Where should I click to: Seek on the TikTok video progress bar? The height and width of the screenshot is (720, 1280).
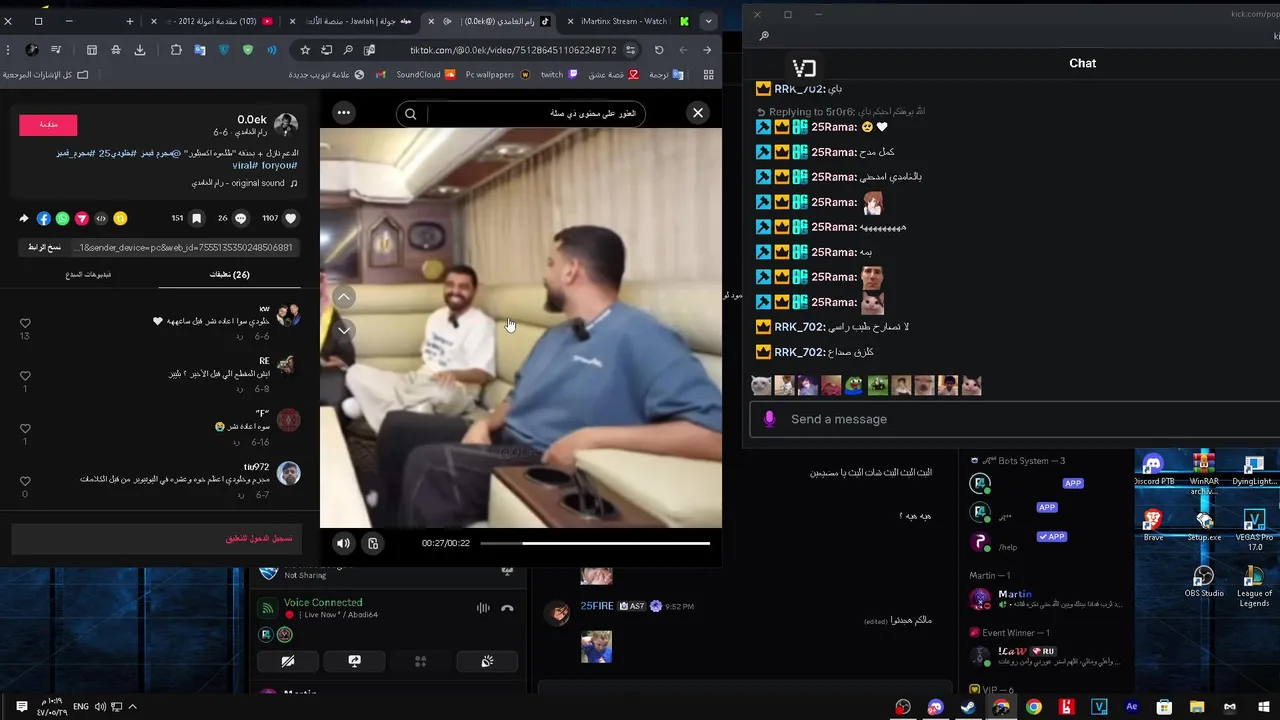coord(595,543)
